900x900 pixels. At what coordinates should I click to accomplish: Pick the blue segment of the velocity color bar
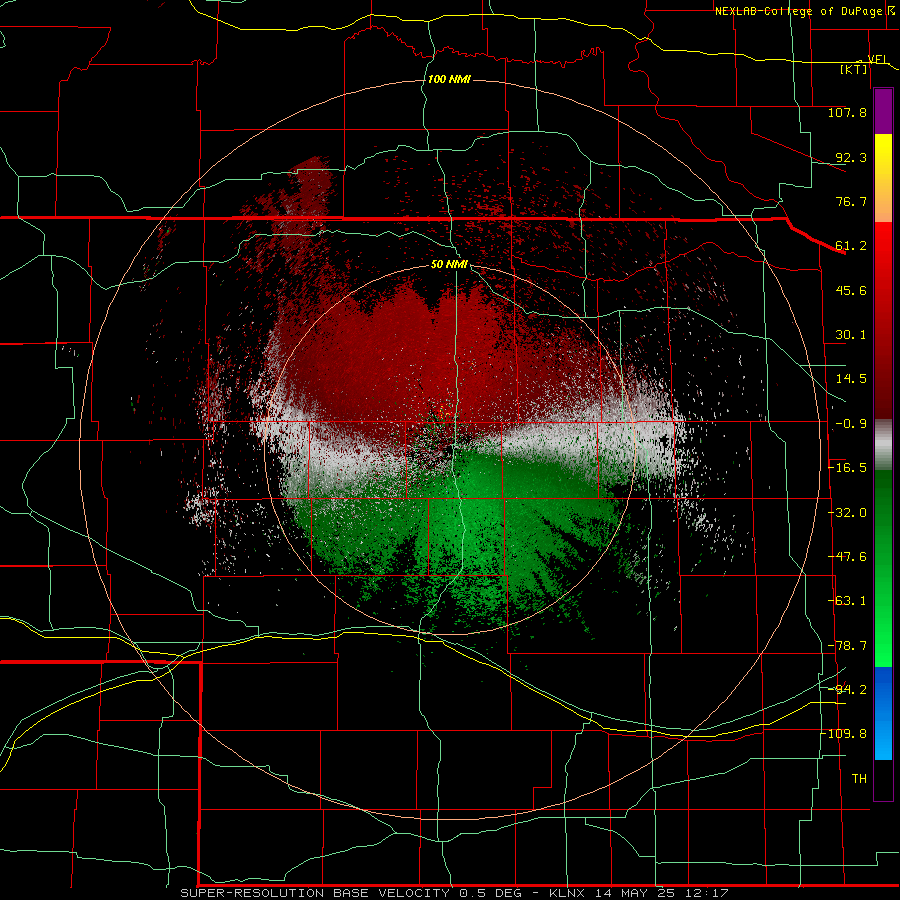883,713
